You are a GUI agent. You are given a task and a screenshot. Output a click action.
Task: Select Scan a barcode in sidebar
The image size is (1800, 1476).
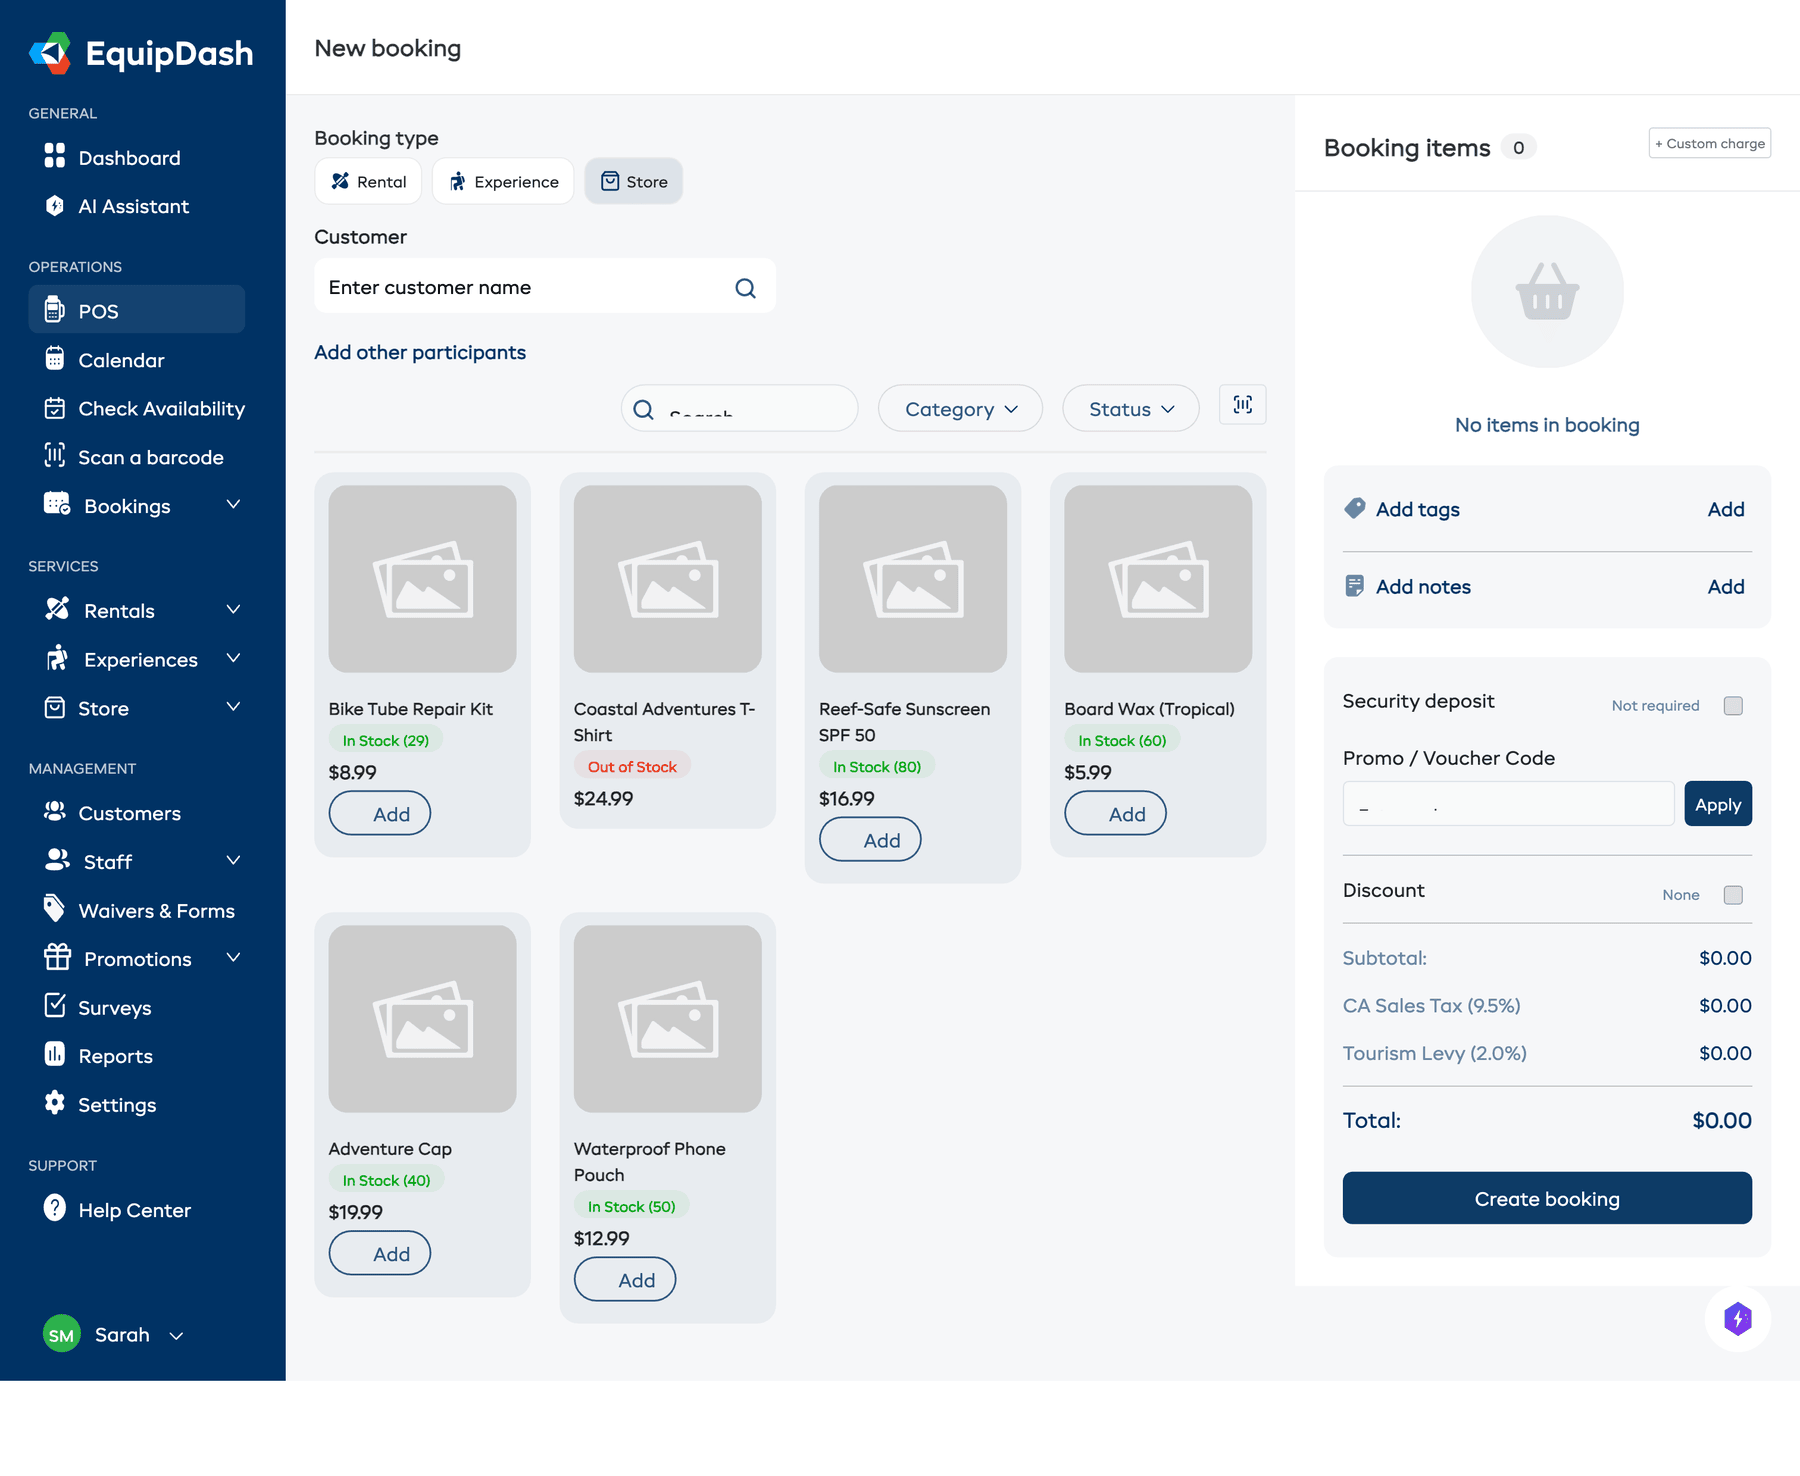click(150, 457)
